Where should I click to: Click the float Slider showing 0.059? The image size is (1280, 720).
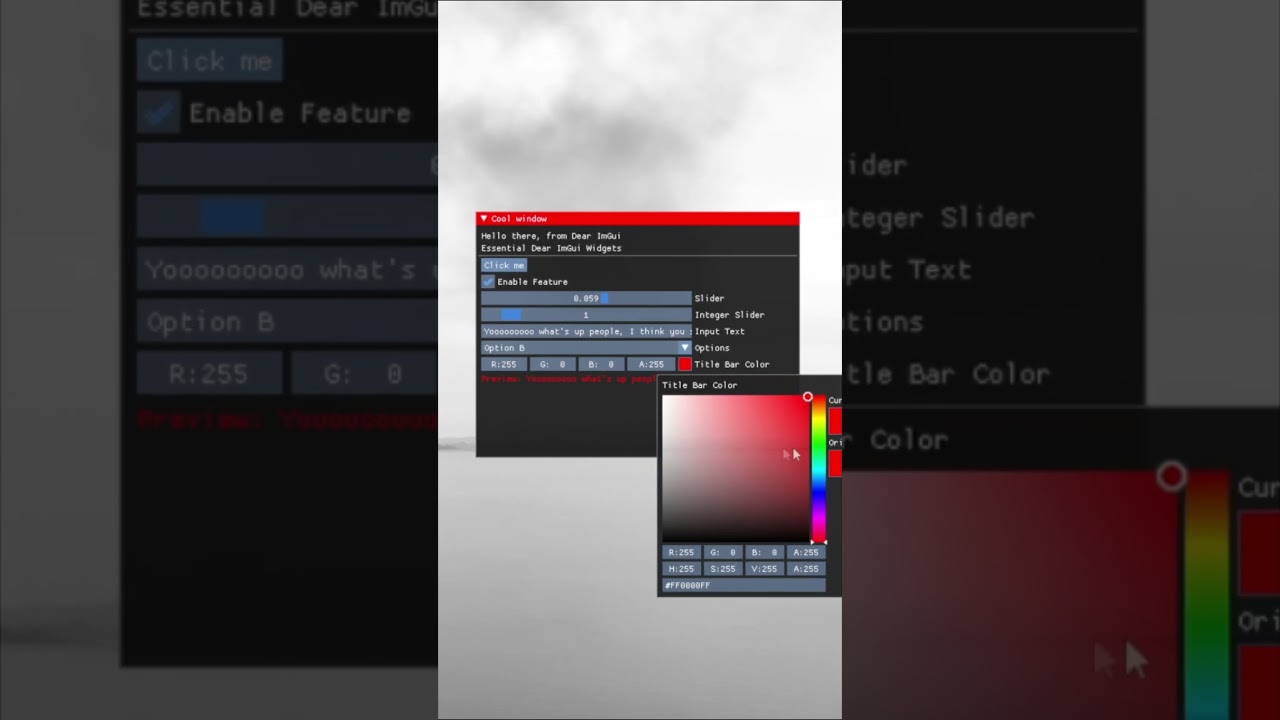[586, 298]
